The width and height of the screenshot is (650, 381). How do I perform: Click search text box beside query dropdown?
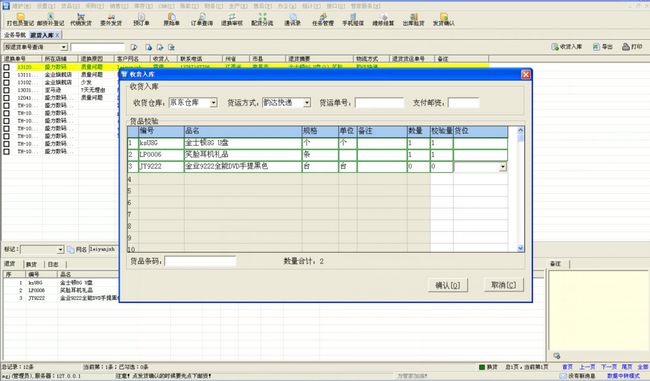97,47
